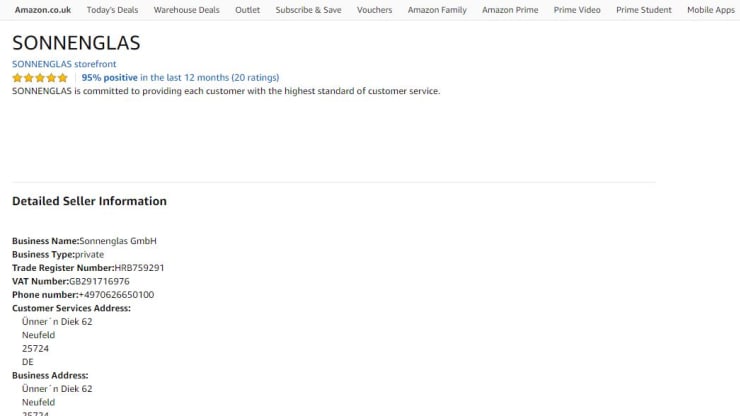Image resolution: width=740 pixels, height=416 pixels.
Task: Open Warehouse Deals in the navigation bar
Action: click(x=186, y=10)
